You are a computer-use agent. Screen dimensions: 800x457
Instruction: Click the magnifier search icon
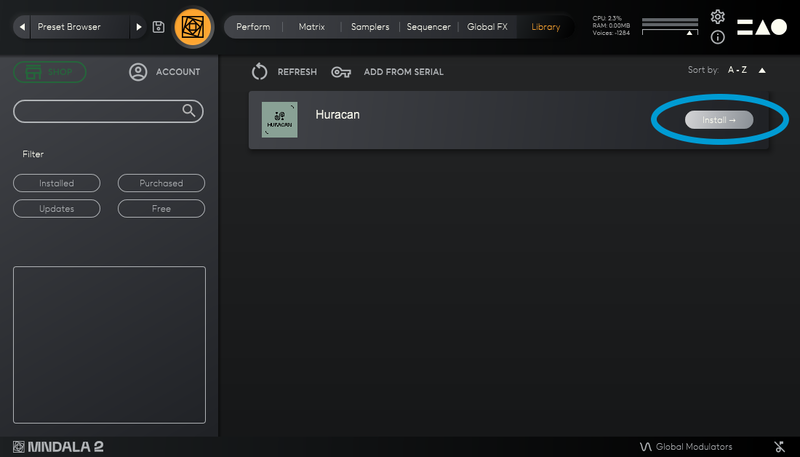(188, 110)
